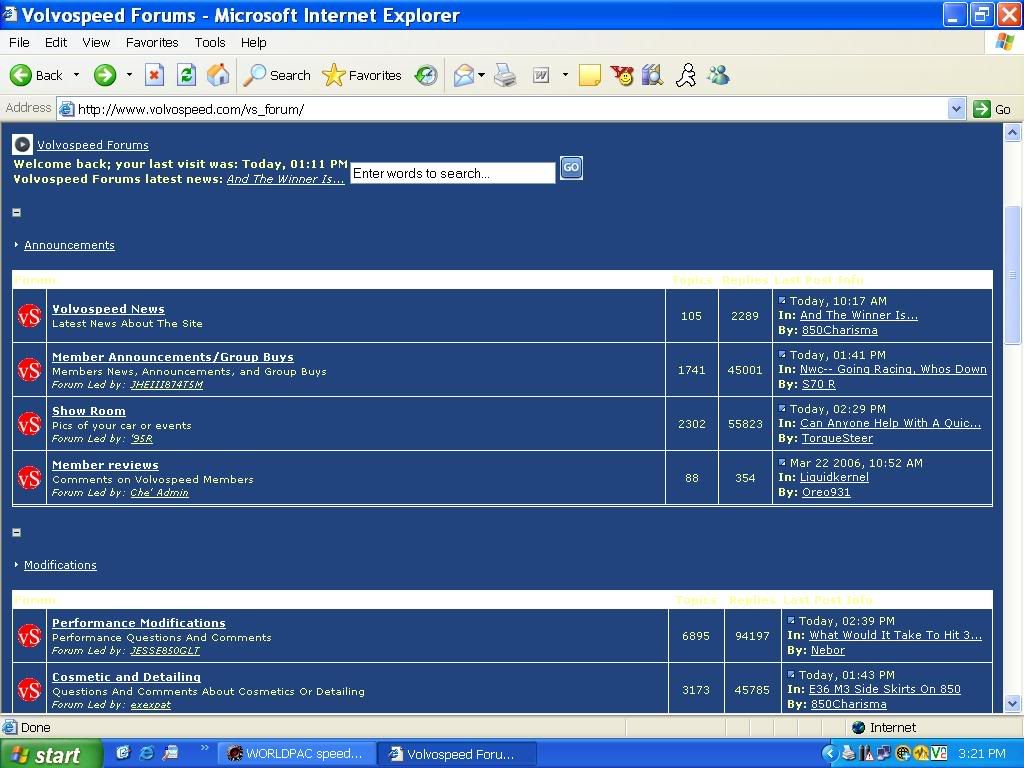This screenshot has height=768, width=1024.
Task: Go back with the Back arrow button
Action: (x=37, y=76)
